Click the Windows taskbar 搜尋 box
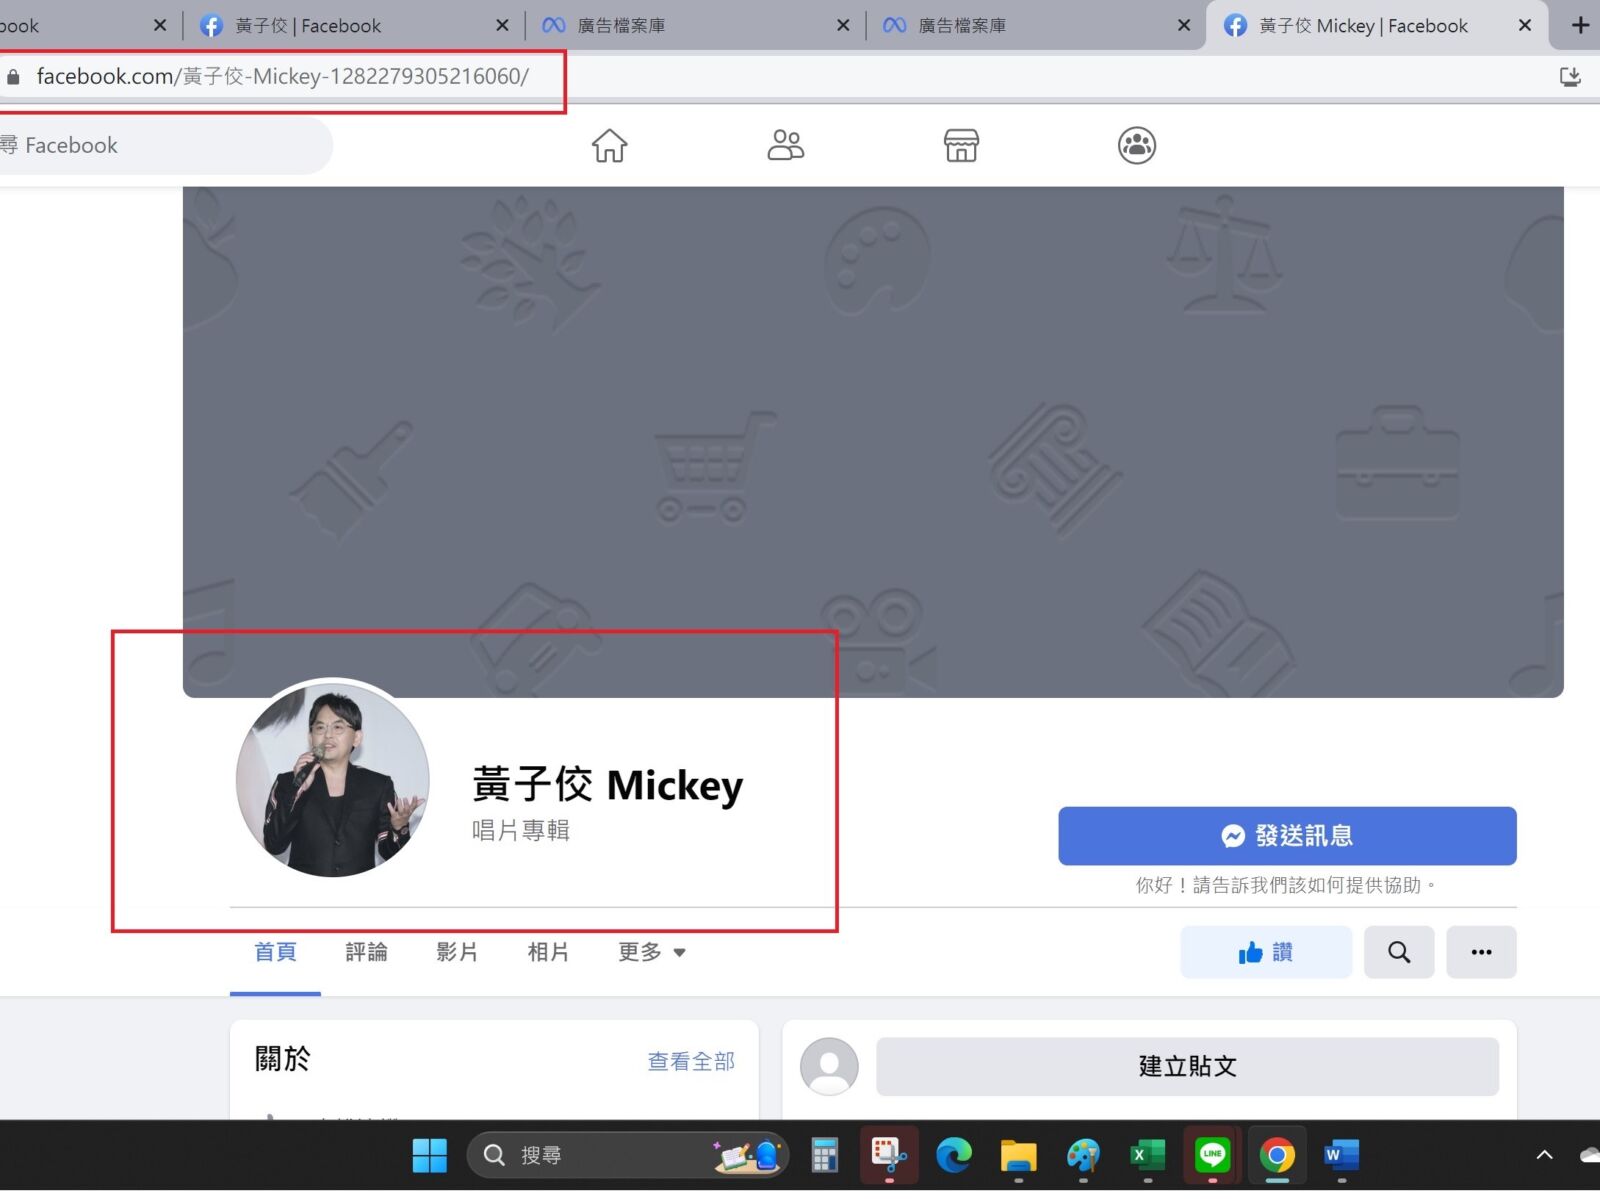 tap(628, 1155)
